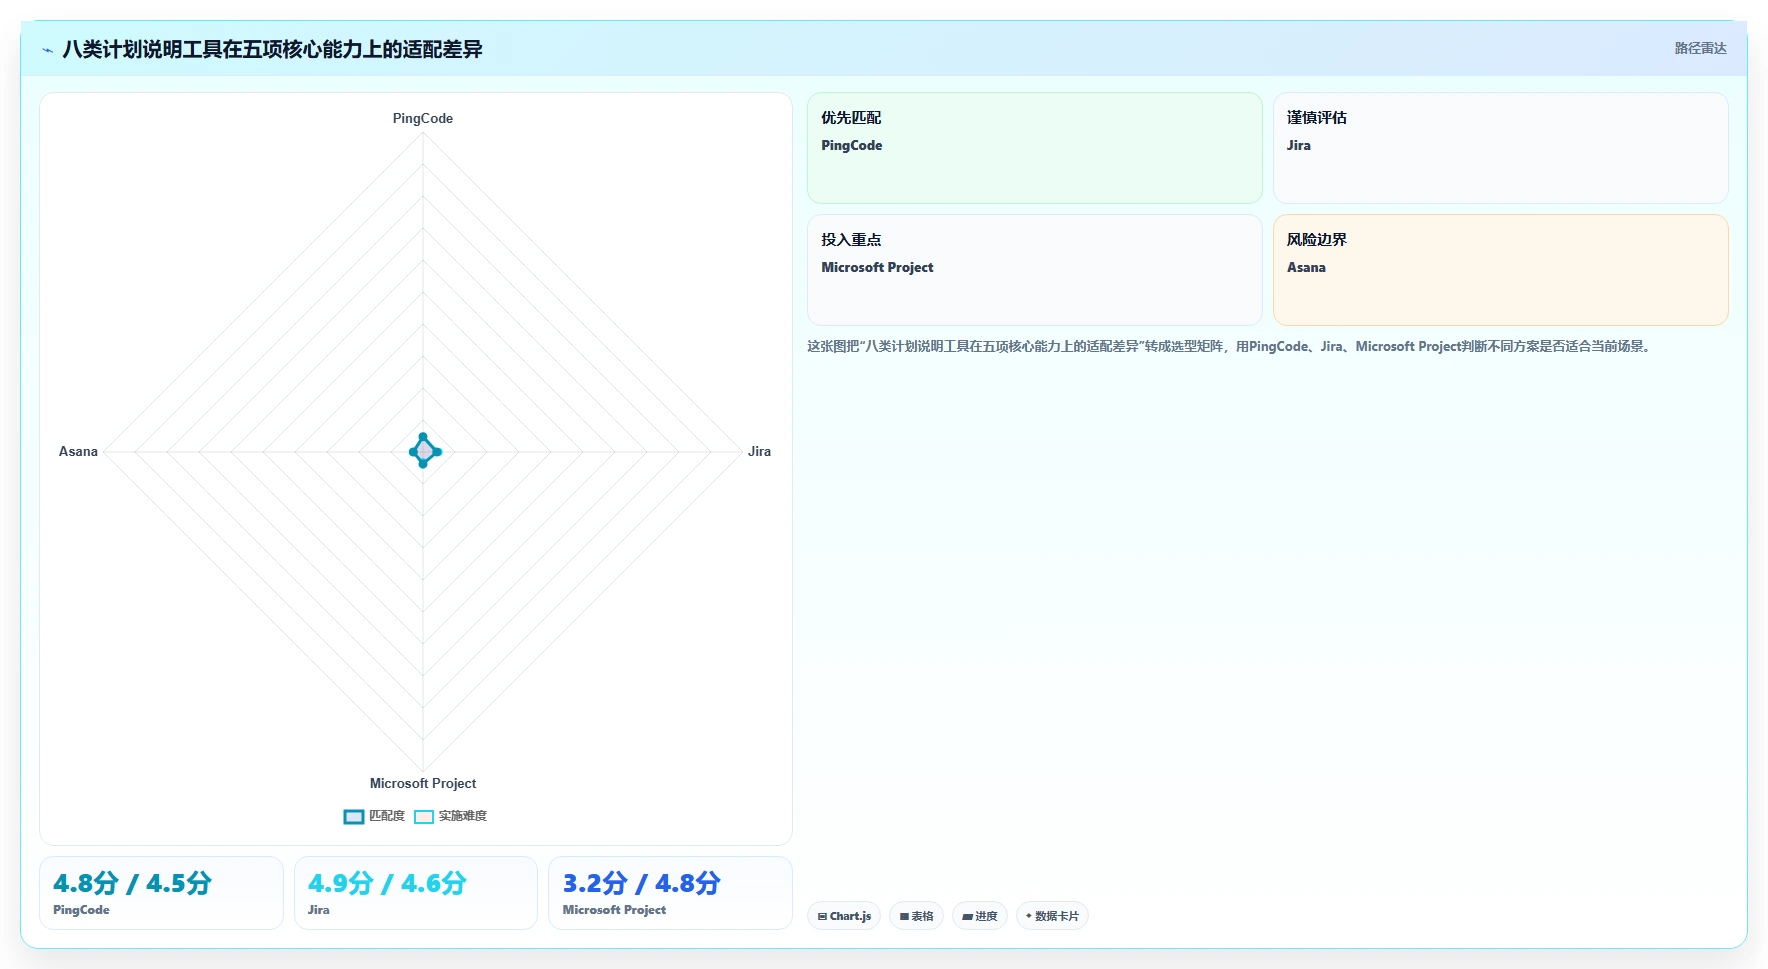1768x969 pixels.
Task: Toggle the 实施难度 legend swatch
Action: coord(424,817)
